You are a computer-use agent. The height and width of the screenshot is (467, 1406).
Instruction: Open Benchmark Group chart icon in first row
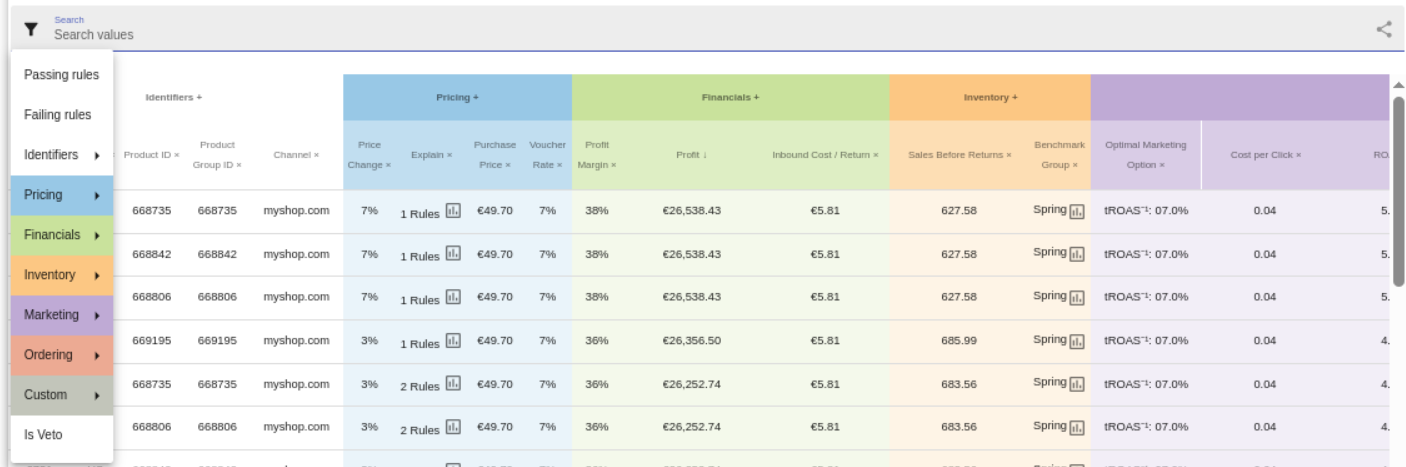pos(1077,211)
